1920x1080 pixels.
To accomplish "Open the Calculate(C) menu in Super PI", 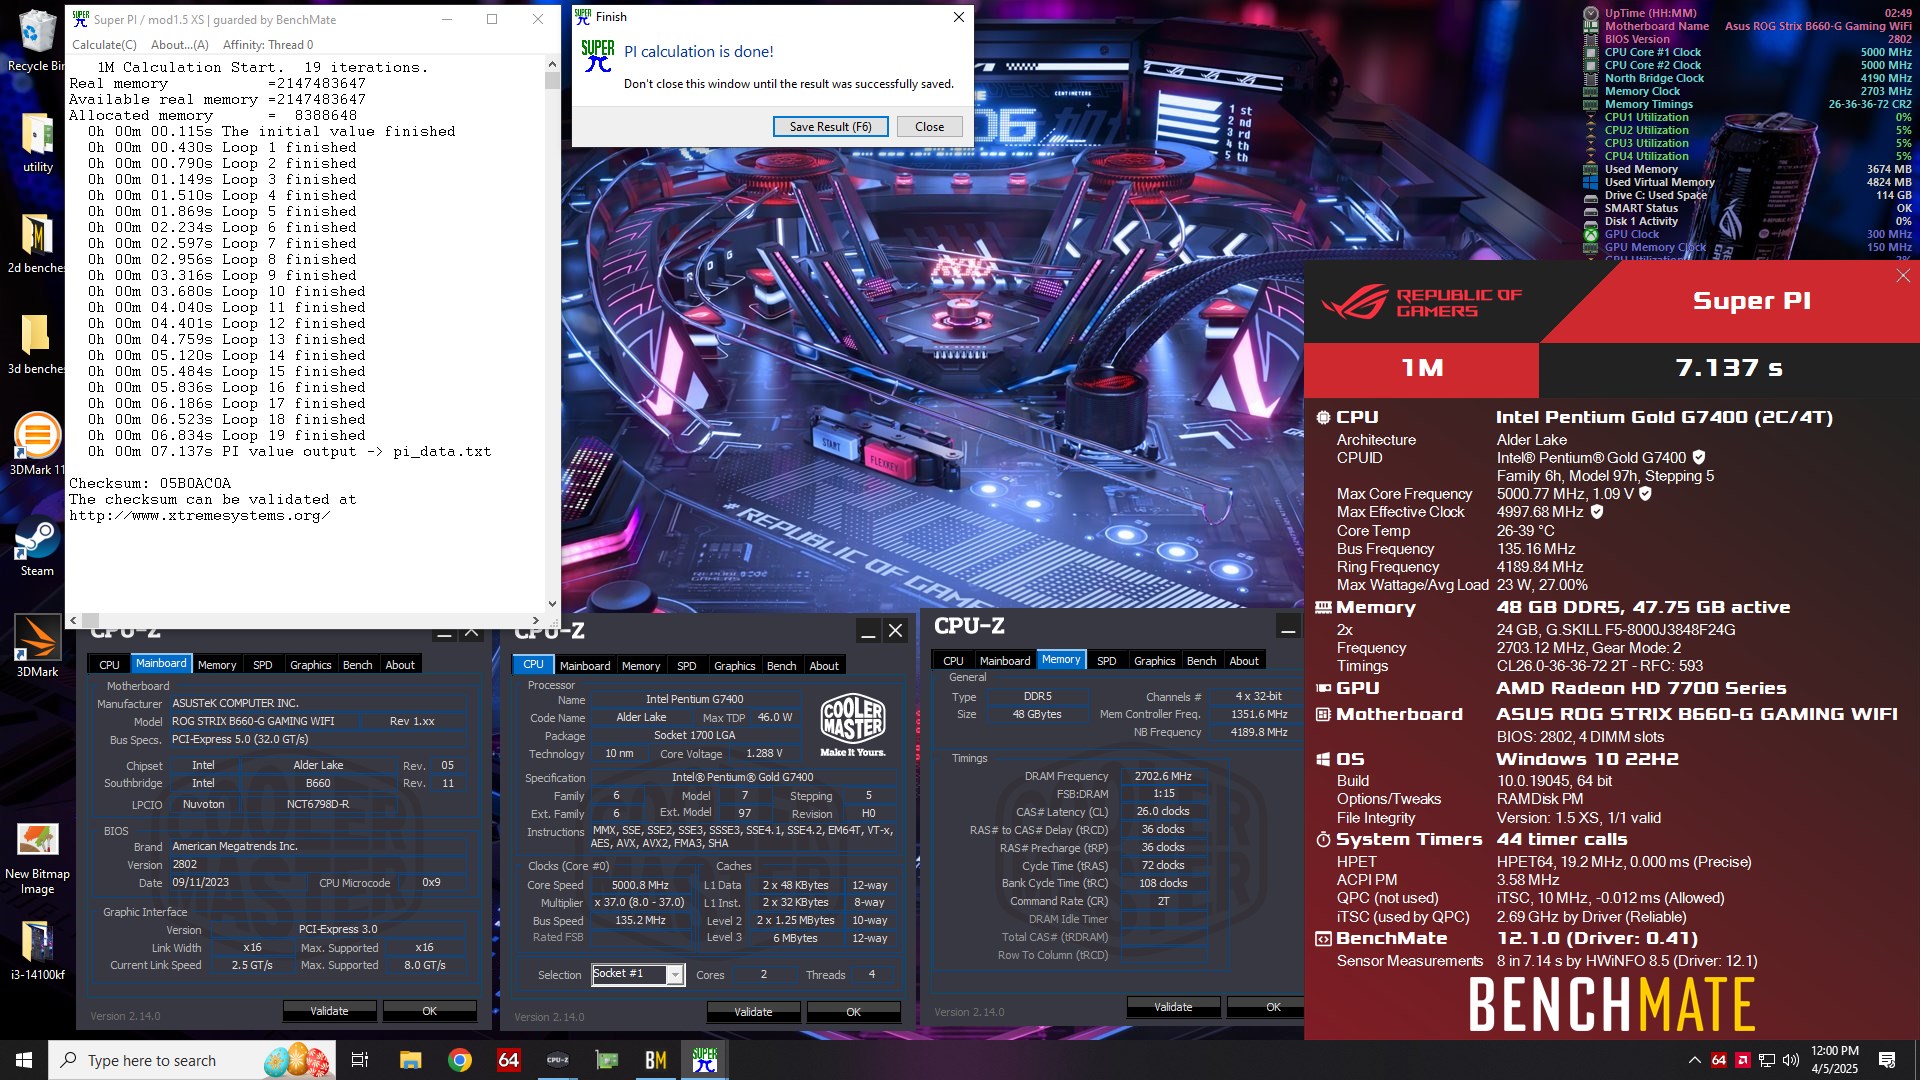I will tap(104, 44).
